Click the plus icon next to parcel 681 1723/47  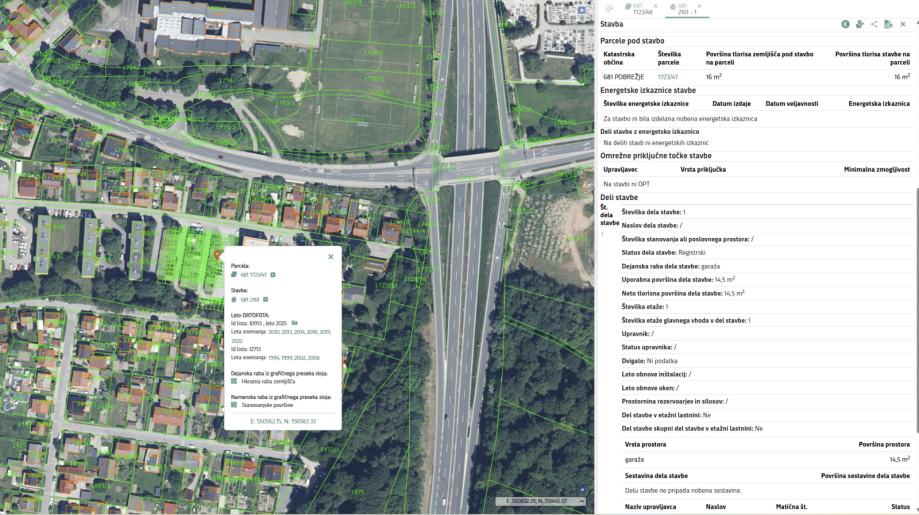click(273, 274)
